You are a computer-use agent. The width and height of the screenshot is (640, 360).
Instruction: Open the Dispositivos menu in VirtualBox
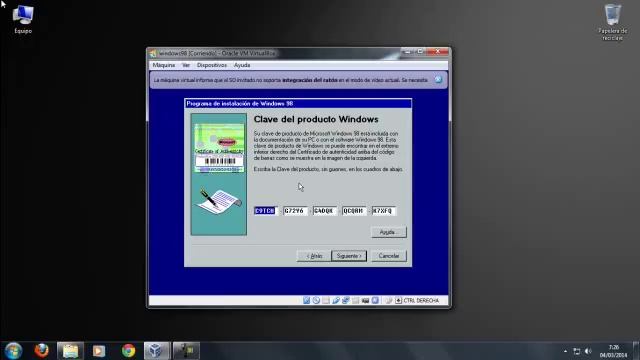click(211, 65)
